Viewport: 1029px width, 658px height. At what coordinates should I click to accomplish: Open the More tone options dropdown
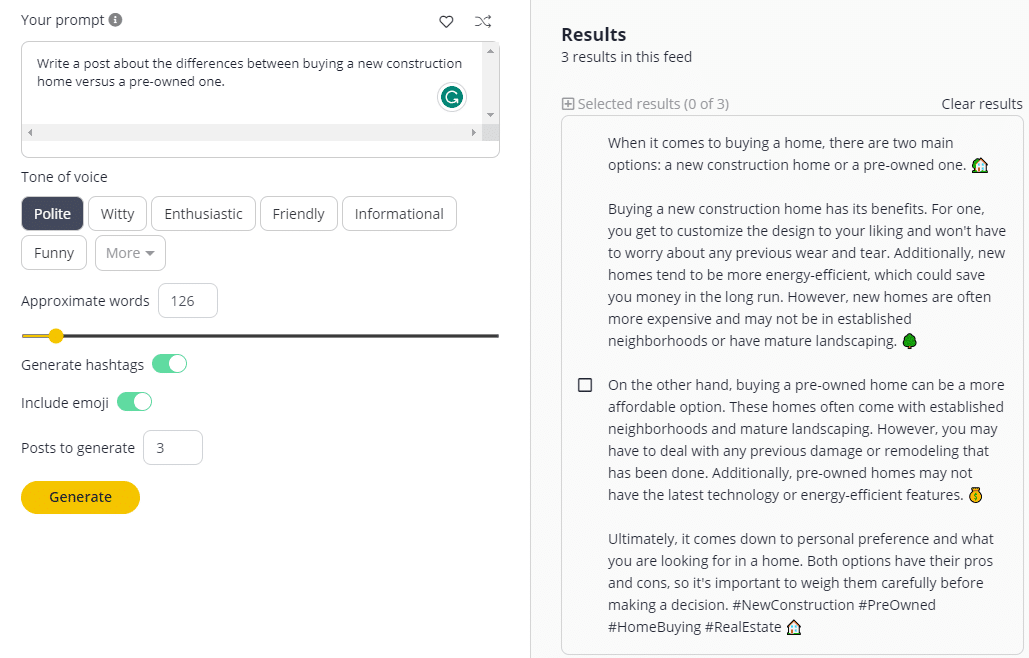(x=130, y=253)
